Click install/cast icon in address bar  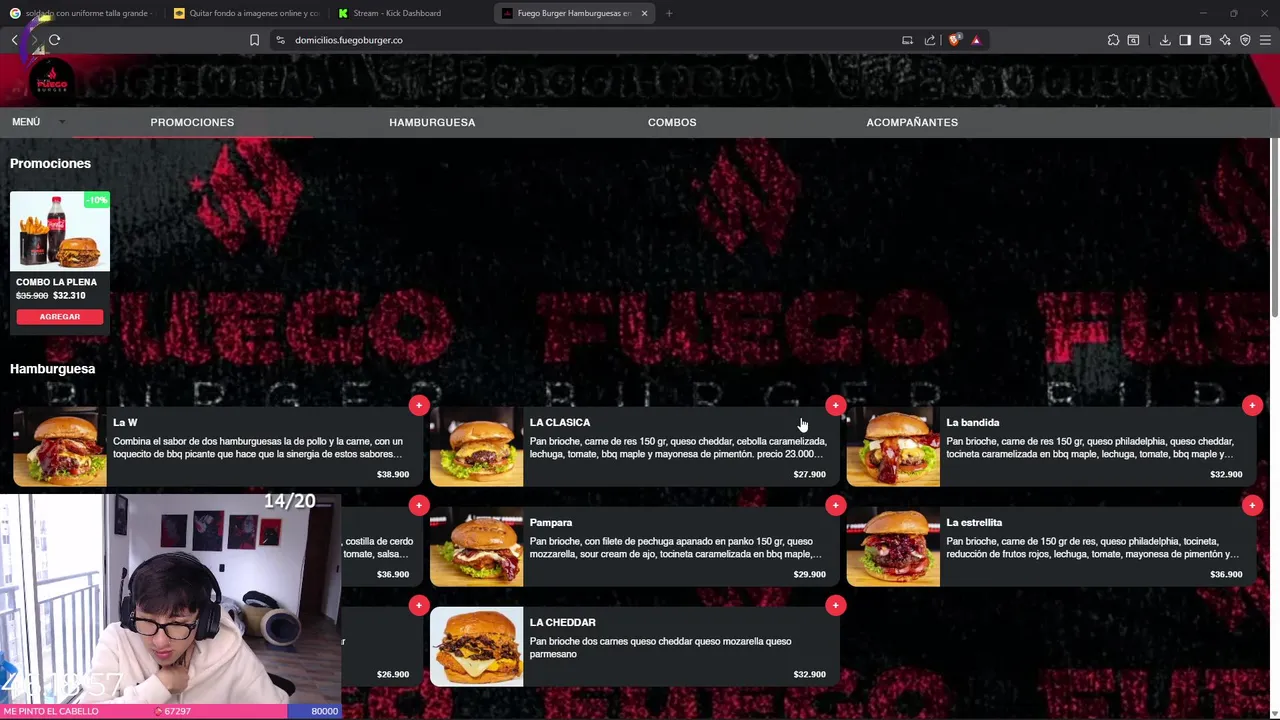[x=907, y=40]
